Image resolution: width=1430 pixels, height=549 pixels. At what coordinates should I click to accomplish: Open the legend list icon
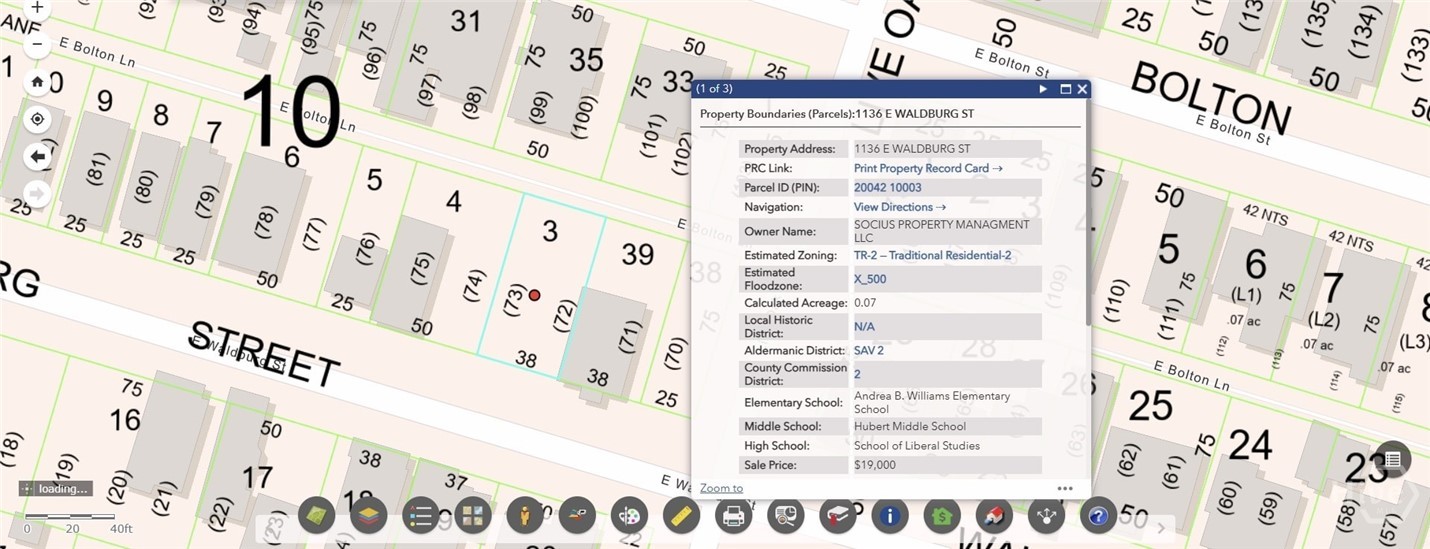click(421, 516)
